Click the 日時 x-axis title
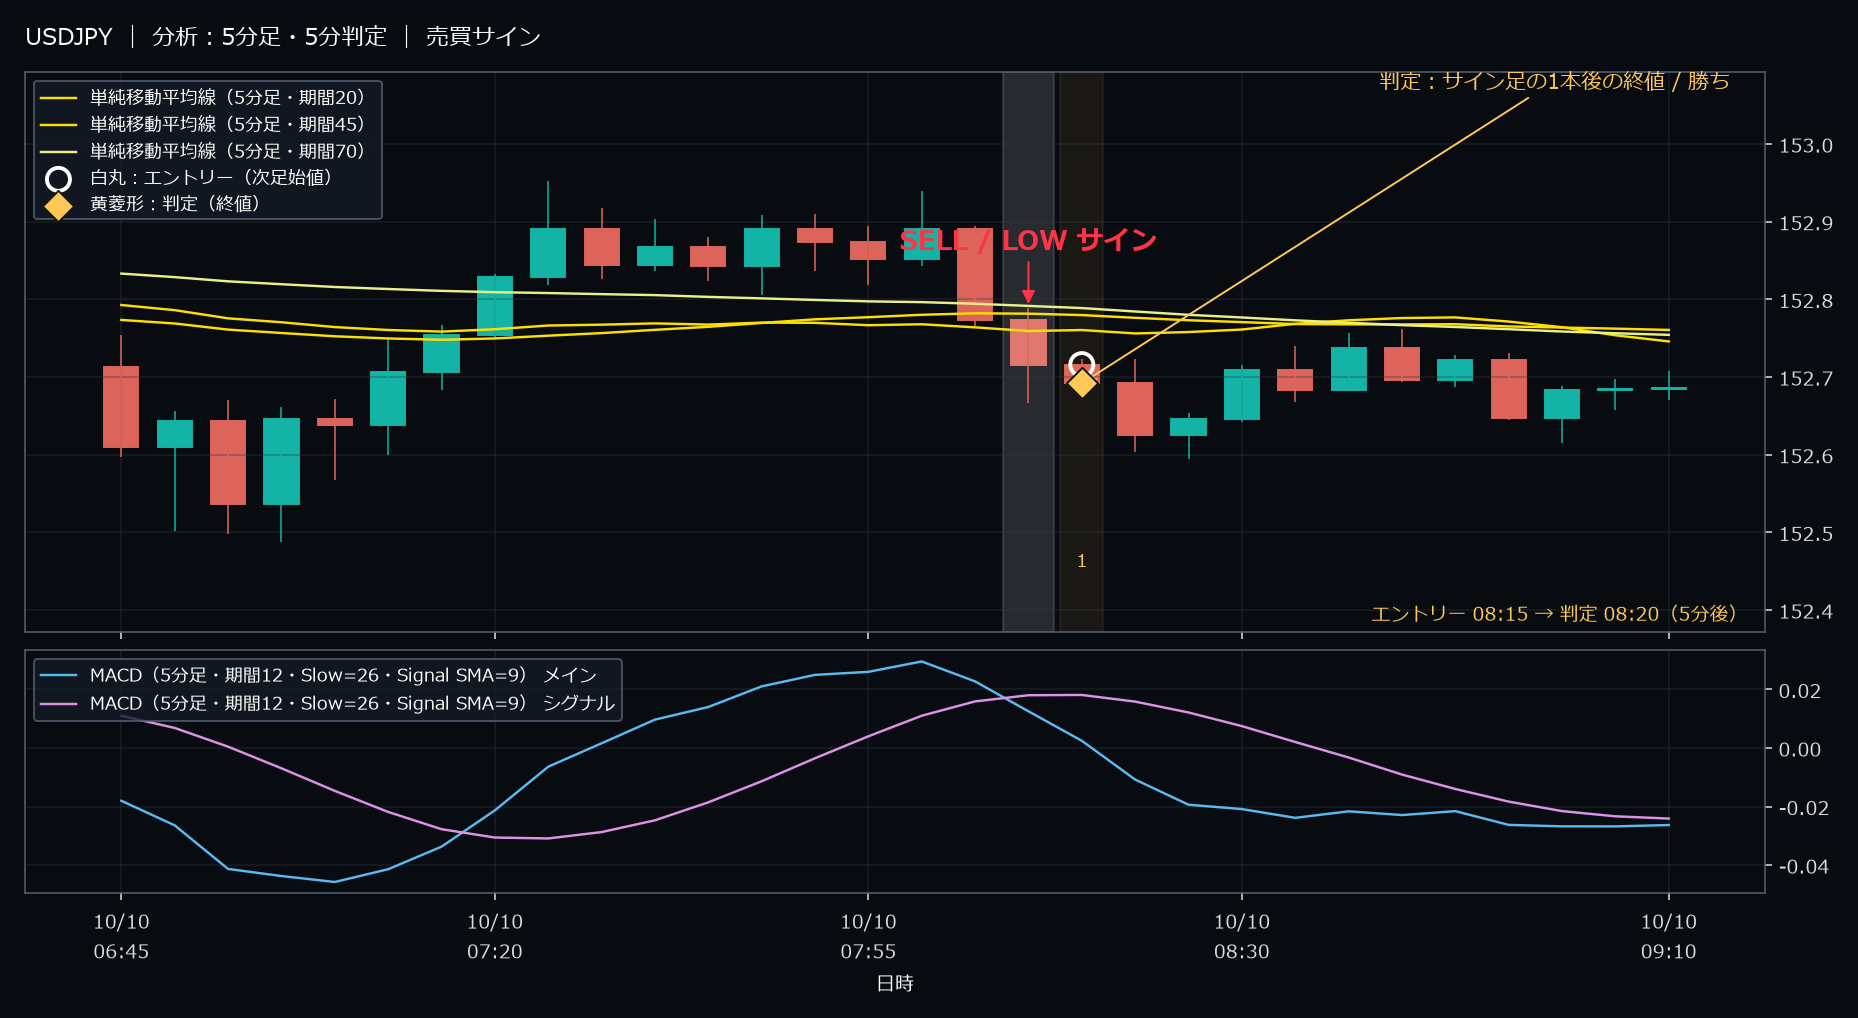Image resolution: width=1858 pixels, height=1018 pixels. click(x=895, y=983)
